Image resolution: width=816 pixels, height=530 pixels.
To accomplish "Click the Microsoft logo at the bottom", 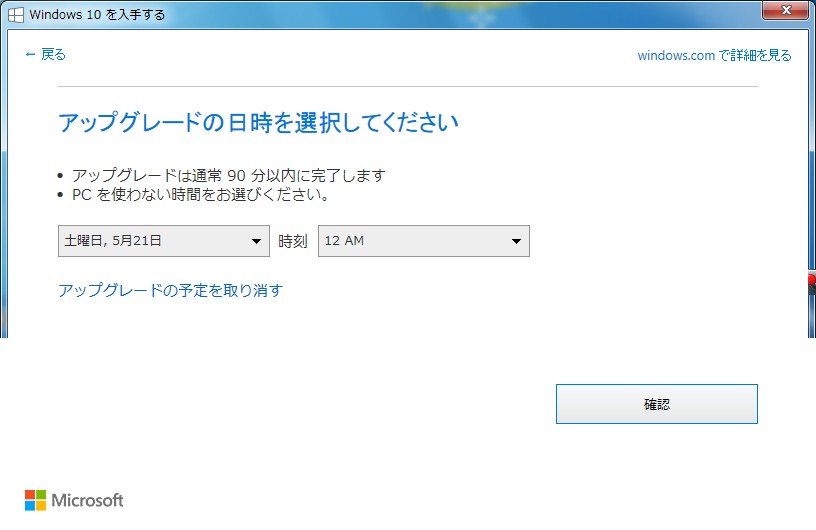I will click(74, 500).
